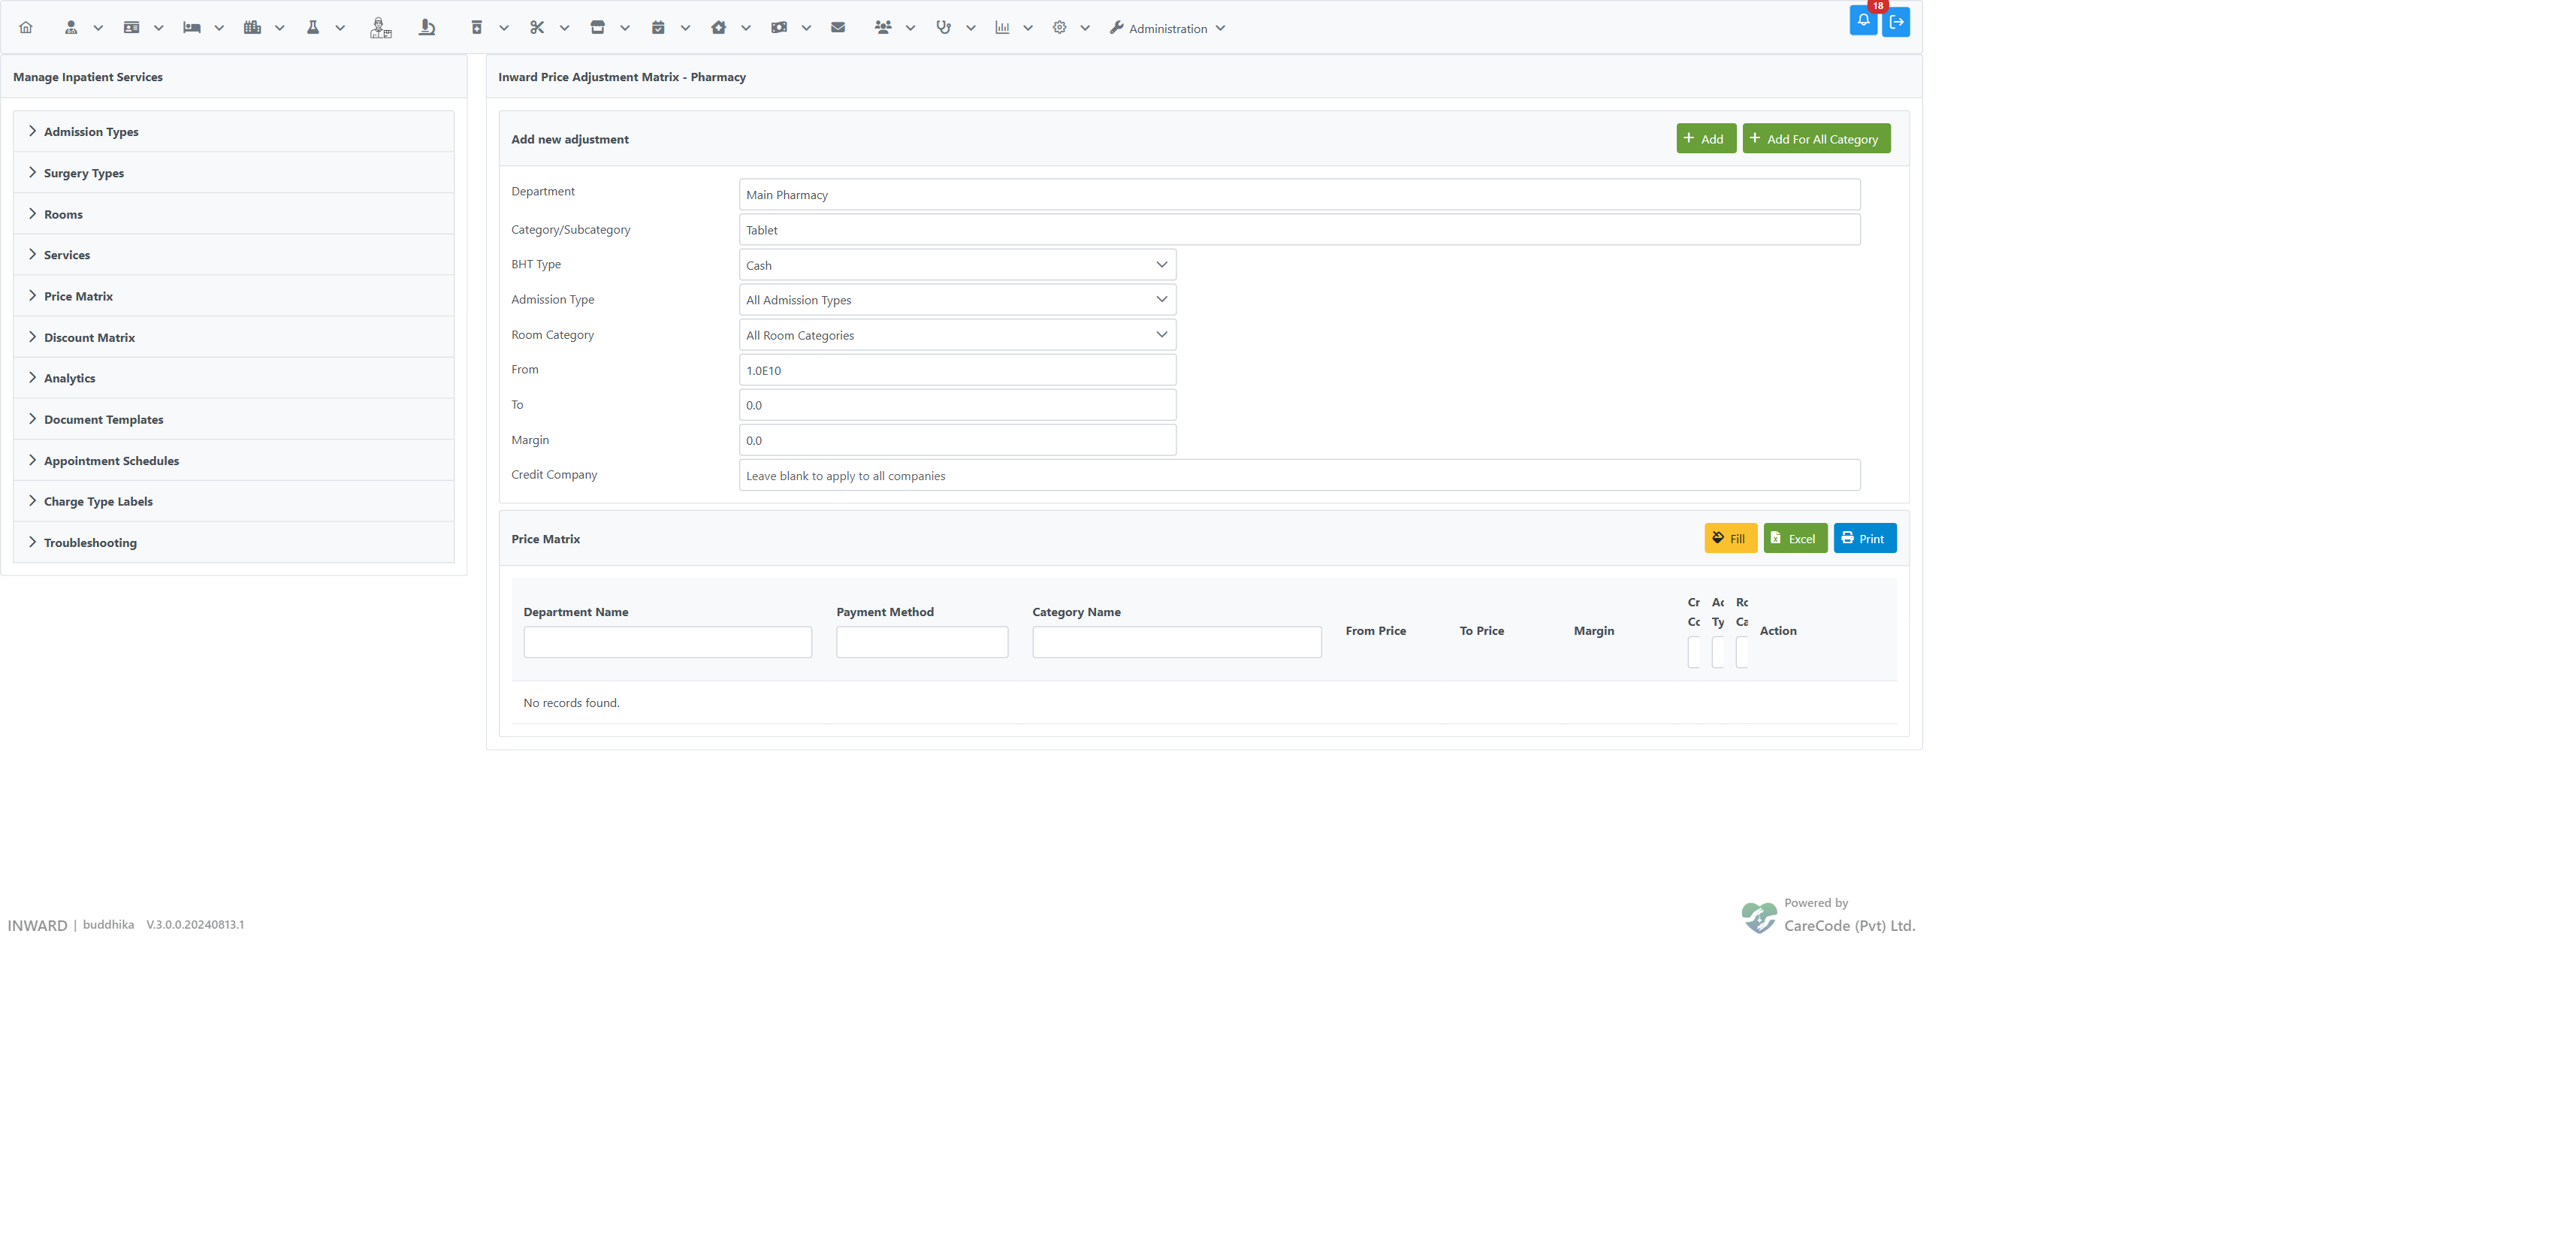Open the microscope icon module
Image resolution: width=2576 pixels, height=1242 pixels.
pos(427,28)
